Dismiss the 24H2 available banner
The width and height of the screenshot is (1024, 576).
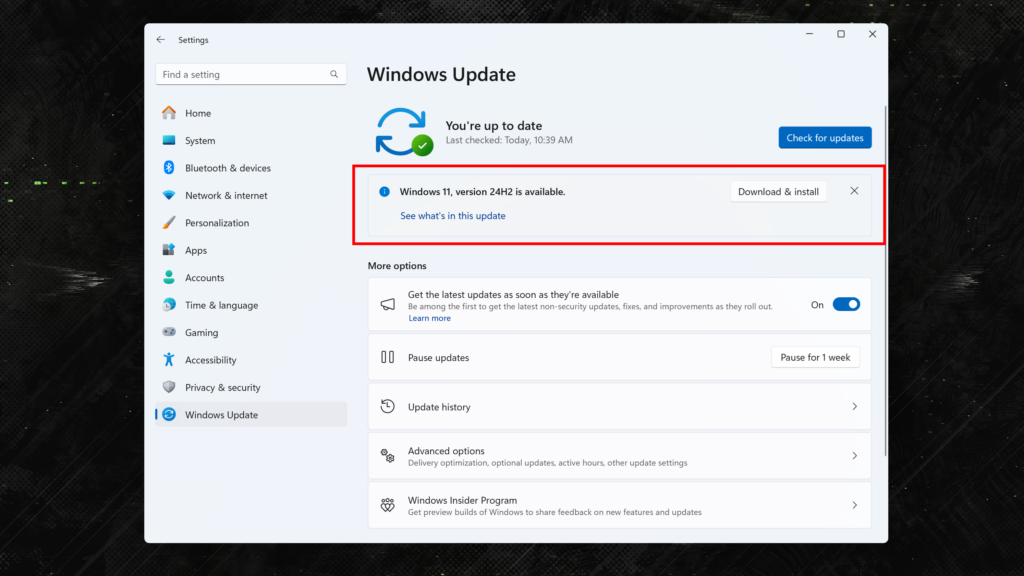pyautogui.click(x=854, y=191)
